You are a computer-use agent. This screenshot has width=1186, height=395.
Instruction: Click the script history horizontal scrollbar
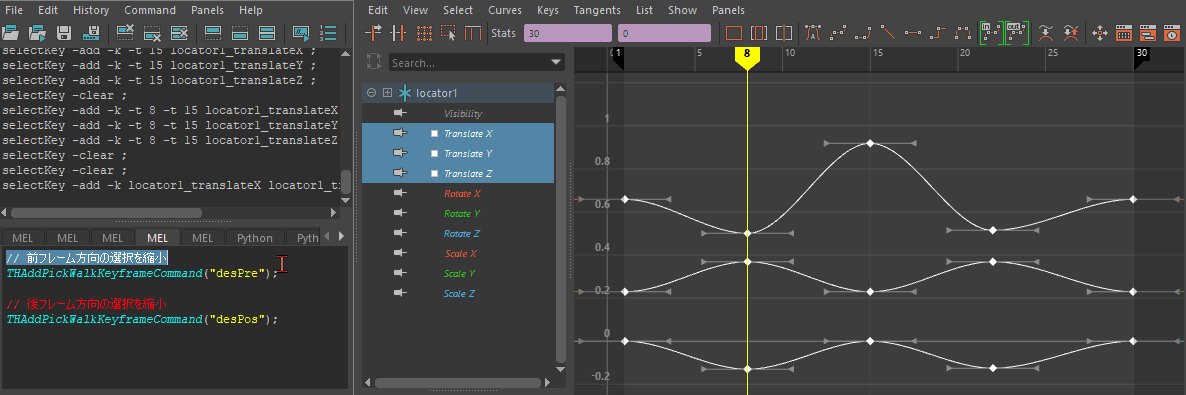click(x=106, y=213)
